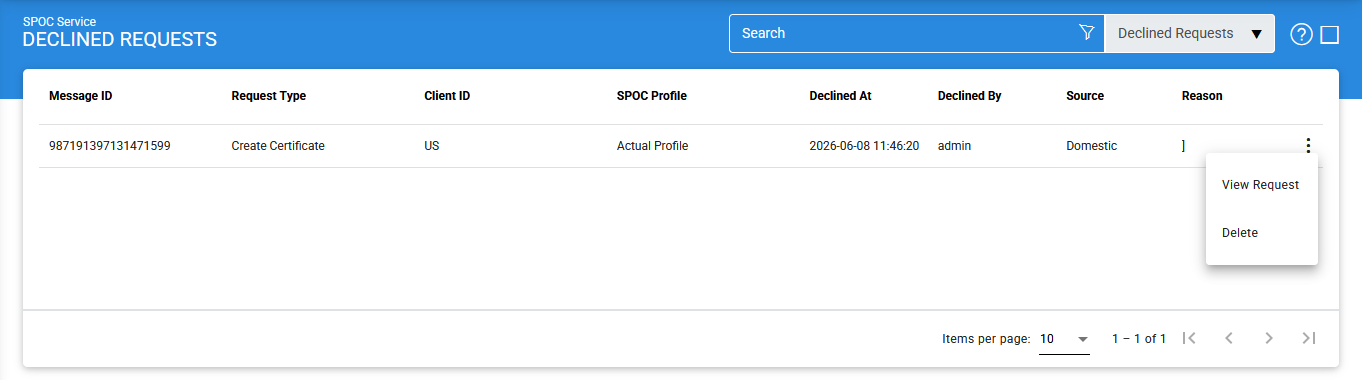Click the 2026-06-08 11:46:20 timestamp
Screen dimensions: 1362x380
click(865, 146)
